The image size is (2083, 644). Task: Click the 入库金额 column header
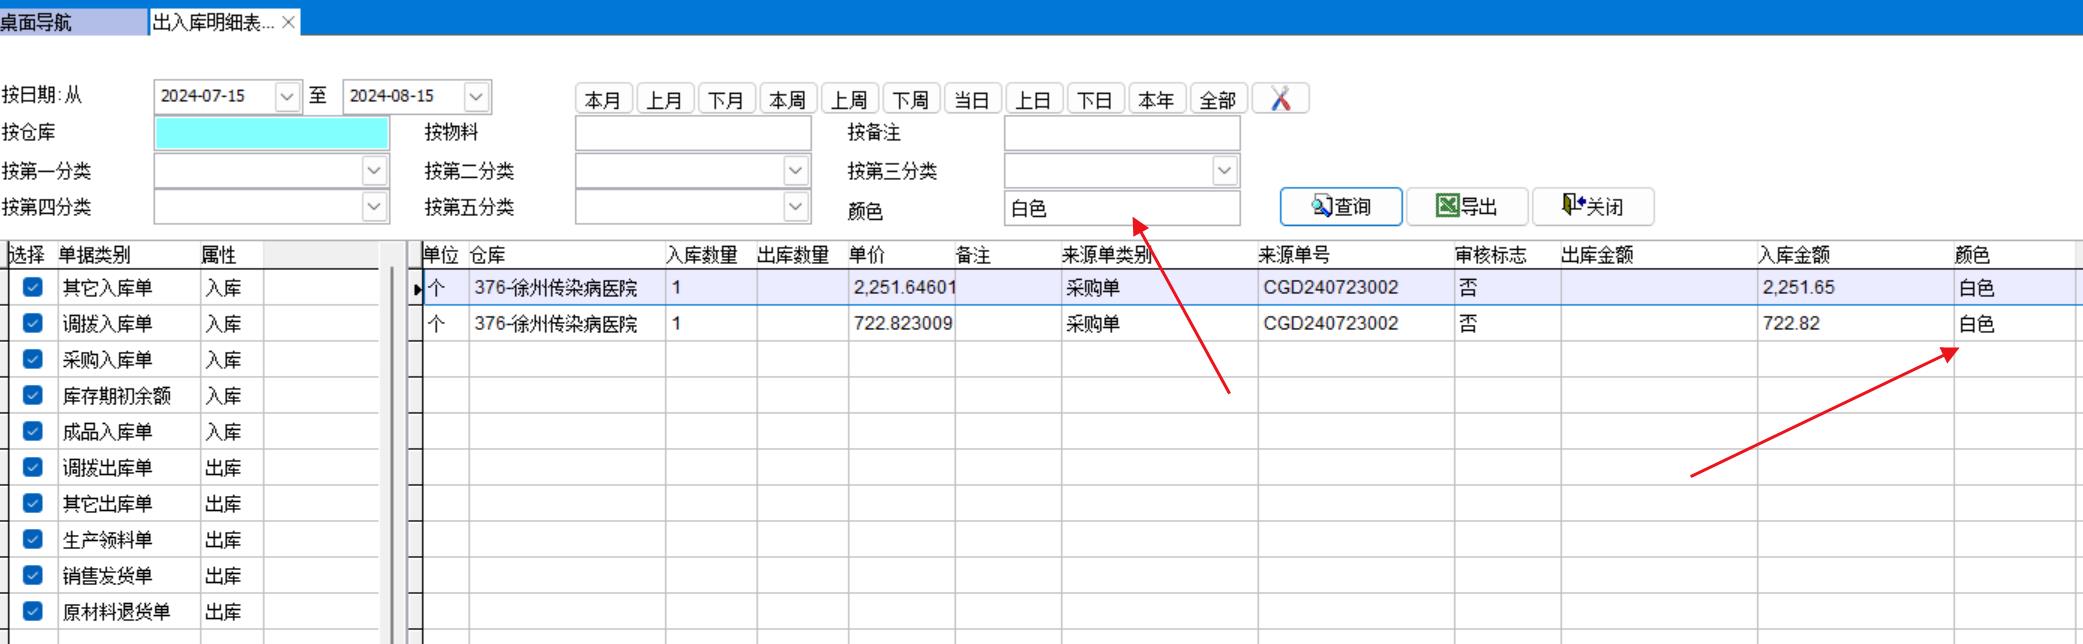pyautogui.click(x=1793, y=255)
